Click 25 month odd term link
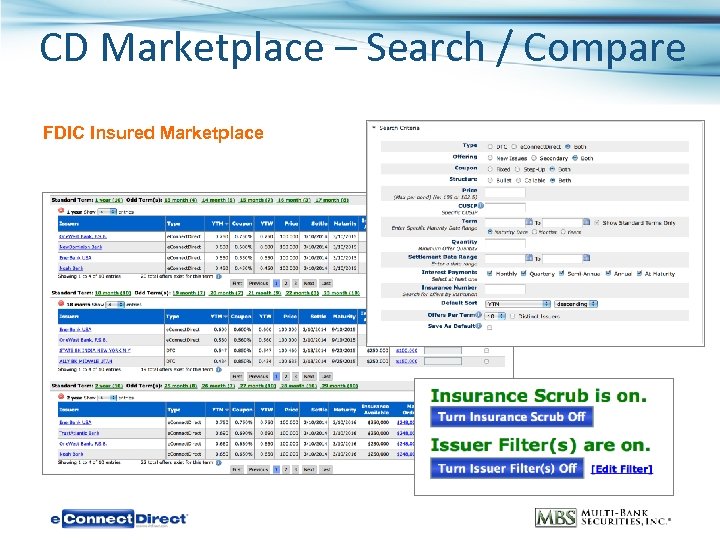The width and height of the screenshot is (720, 540). [x=180, y=386]
